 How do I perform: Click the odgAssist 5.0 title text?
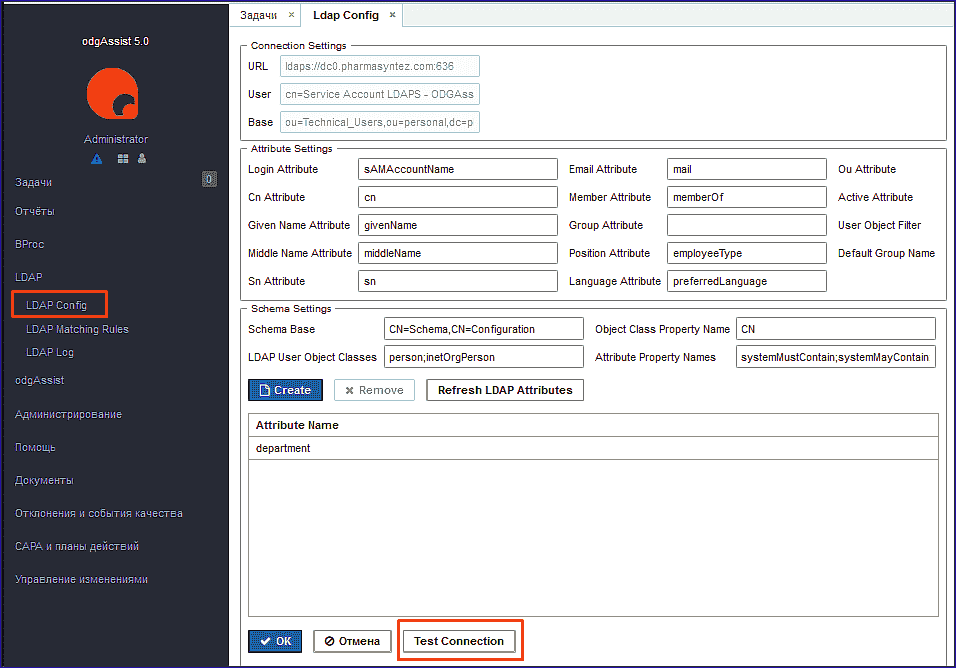pos(115,41)
